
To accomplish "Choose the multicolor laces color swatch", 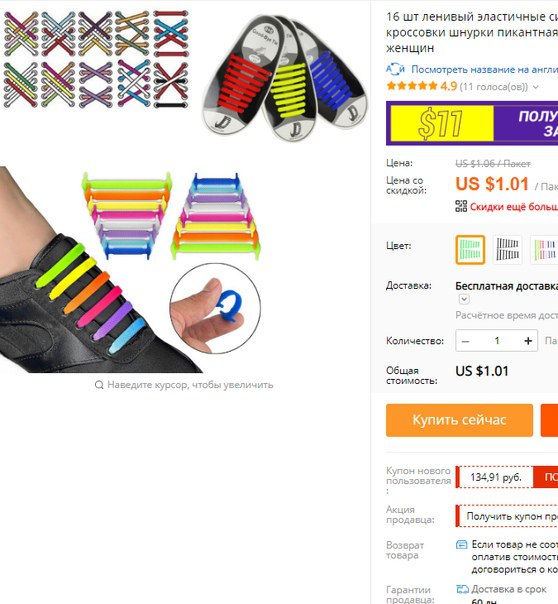I will click(545, 250).
